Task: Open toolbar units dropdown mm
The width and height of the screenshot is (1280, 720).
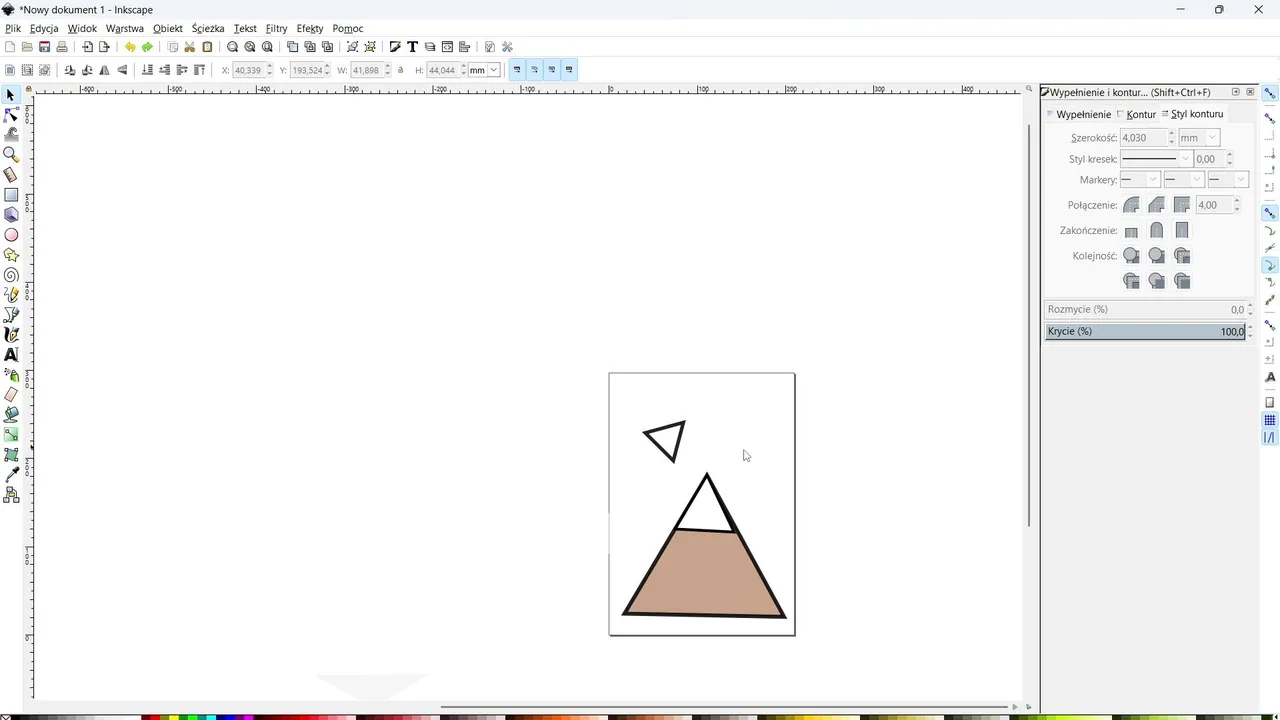Action: [x=484, y=70]
